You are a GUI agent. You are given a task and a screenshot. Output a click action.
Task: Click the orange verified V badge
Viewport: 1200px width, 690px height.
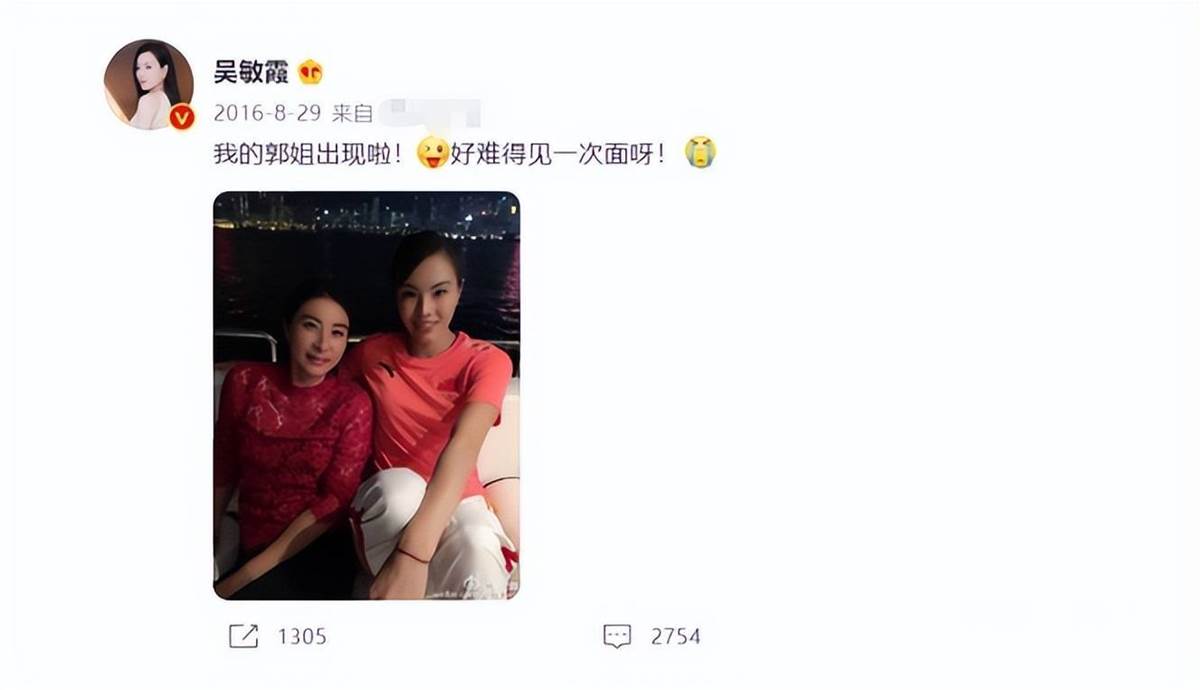pyautogui.click(x=180, y=117)
